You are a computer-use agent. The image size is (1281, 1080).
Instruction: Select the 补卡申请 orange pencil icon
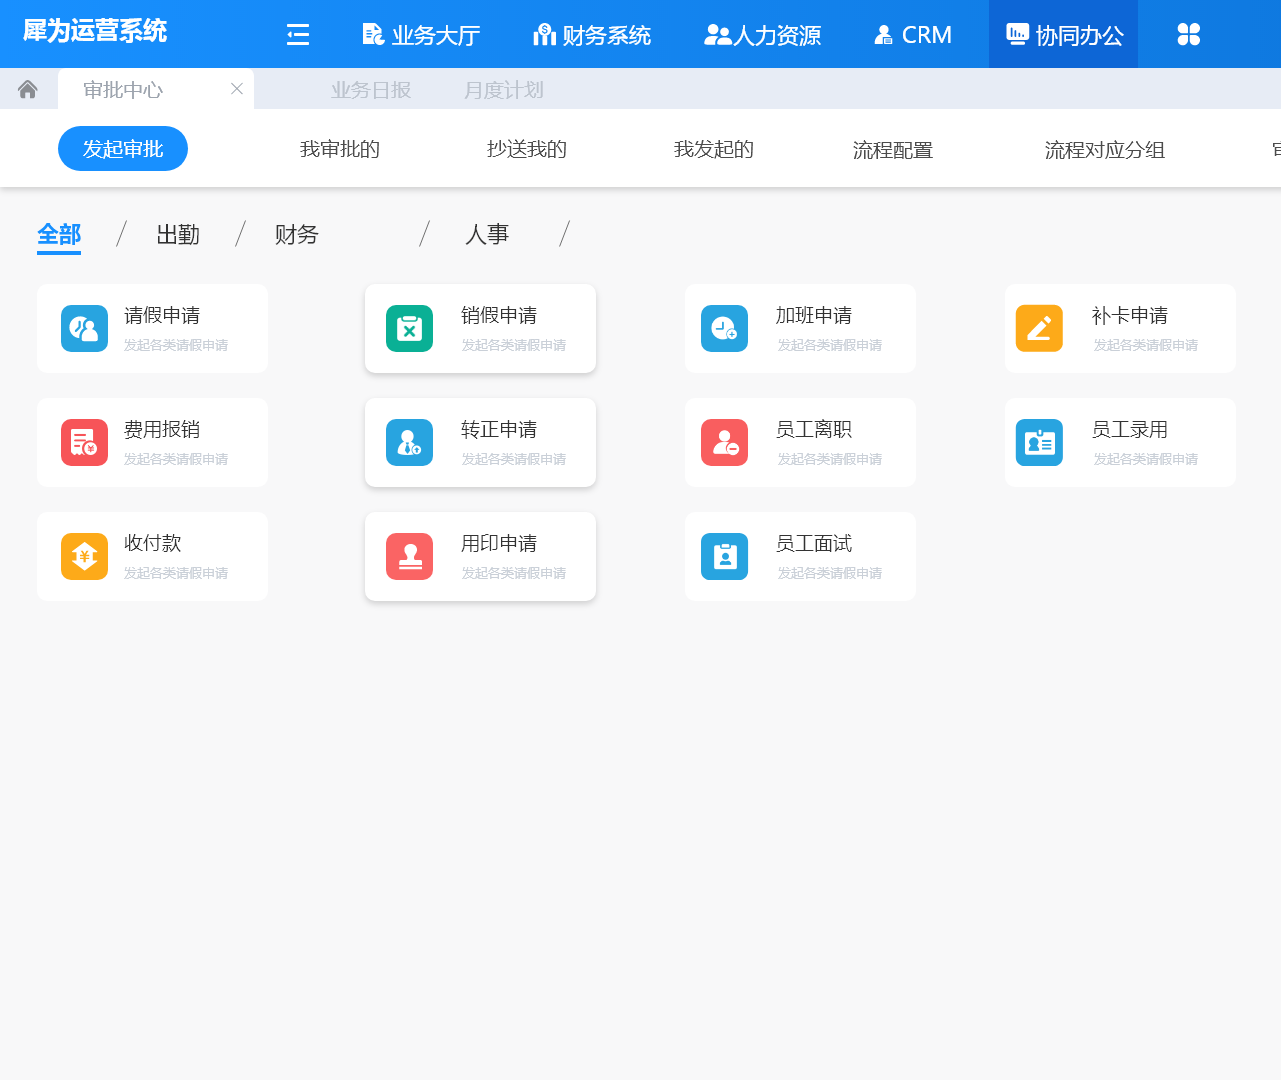click(1039, 329)
